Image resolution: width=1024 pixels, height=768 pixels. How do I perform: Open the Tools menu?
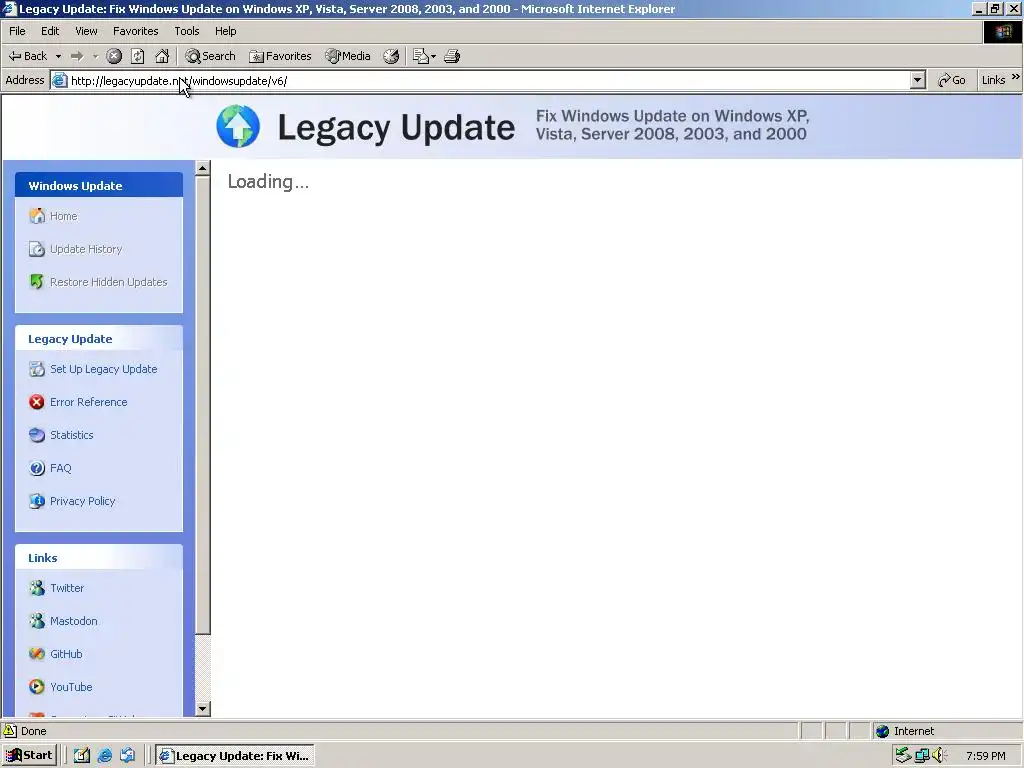point(187,31)
